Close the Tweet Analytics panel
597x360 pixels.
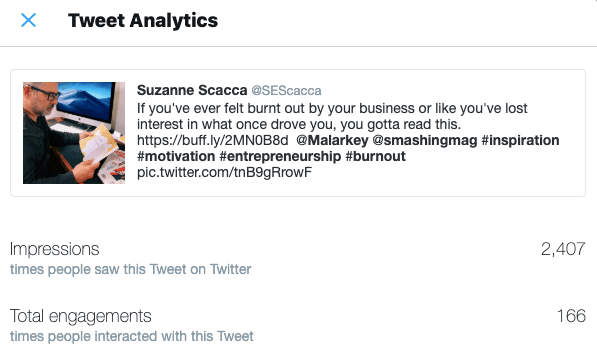28,20
